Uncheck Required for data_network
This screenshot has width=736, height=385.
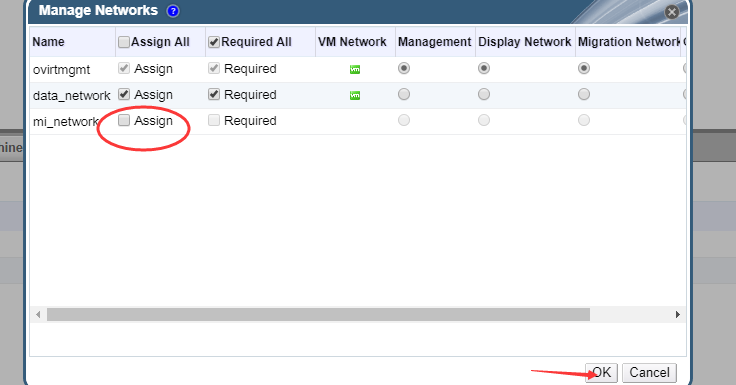pyautogui.click(x=214, y=94)
